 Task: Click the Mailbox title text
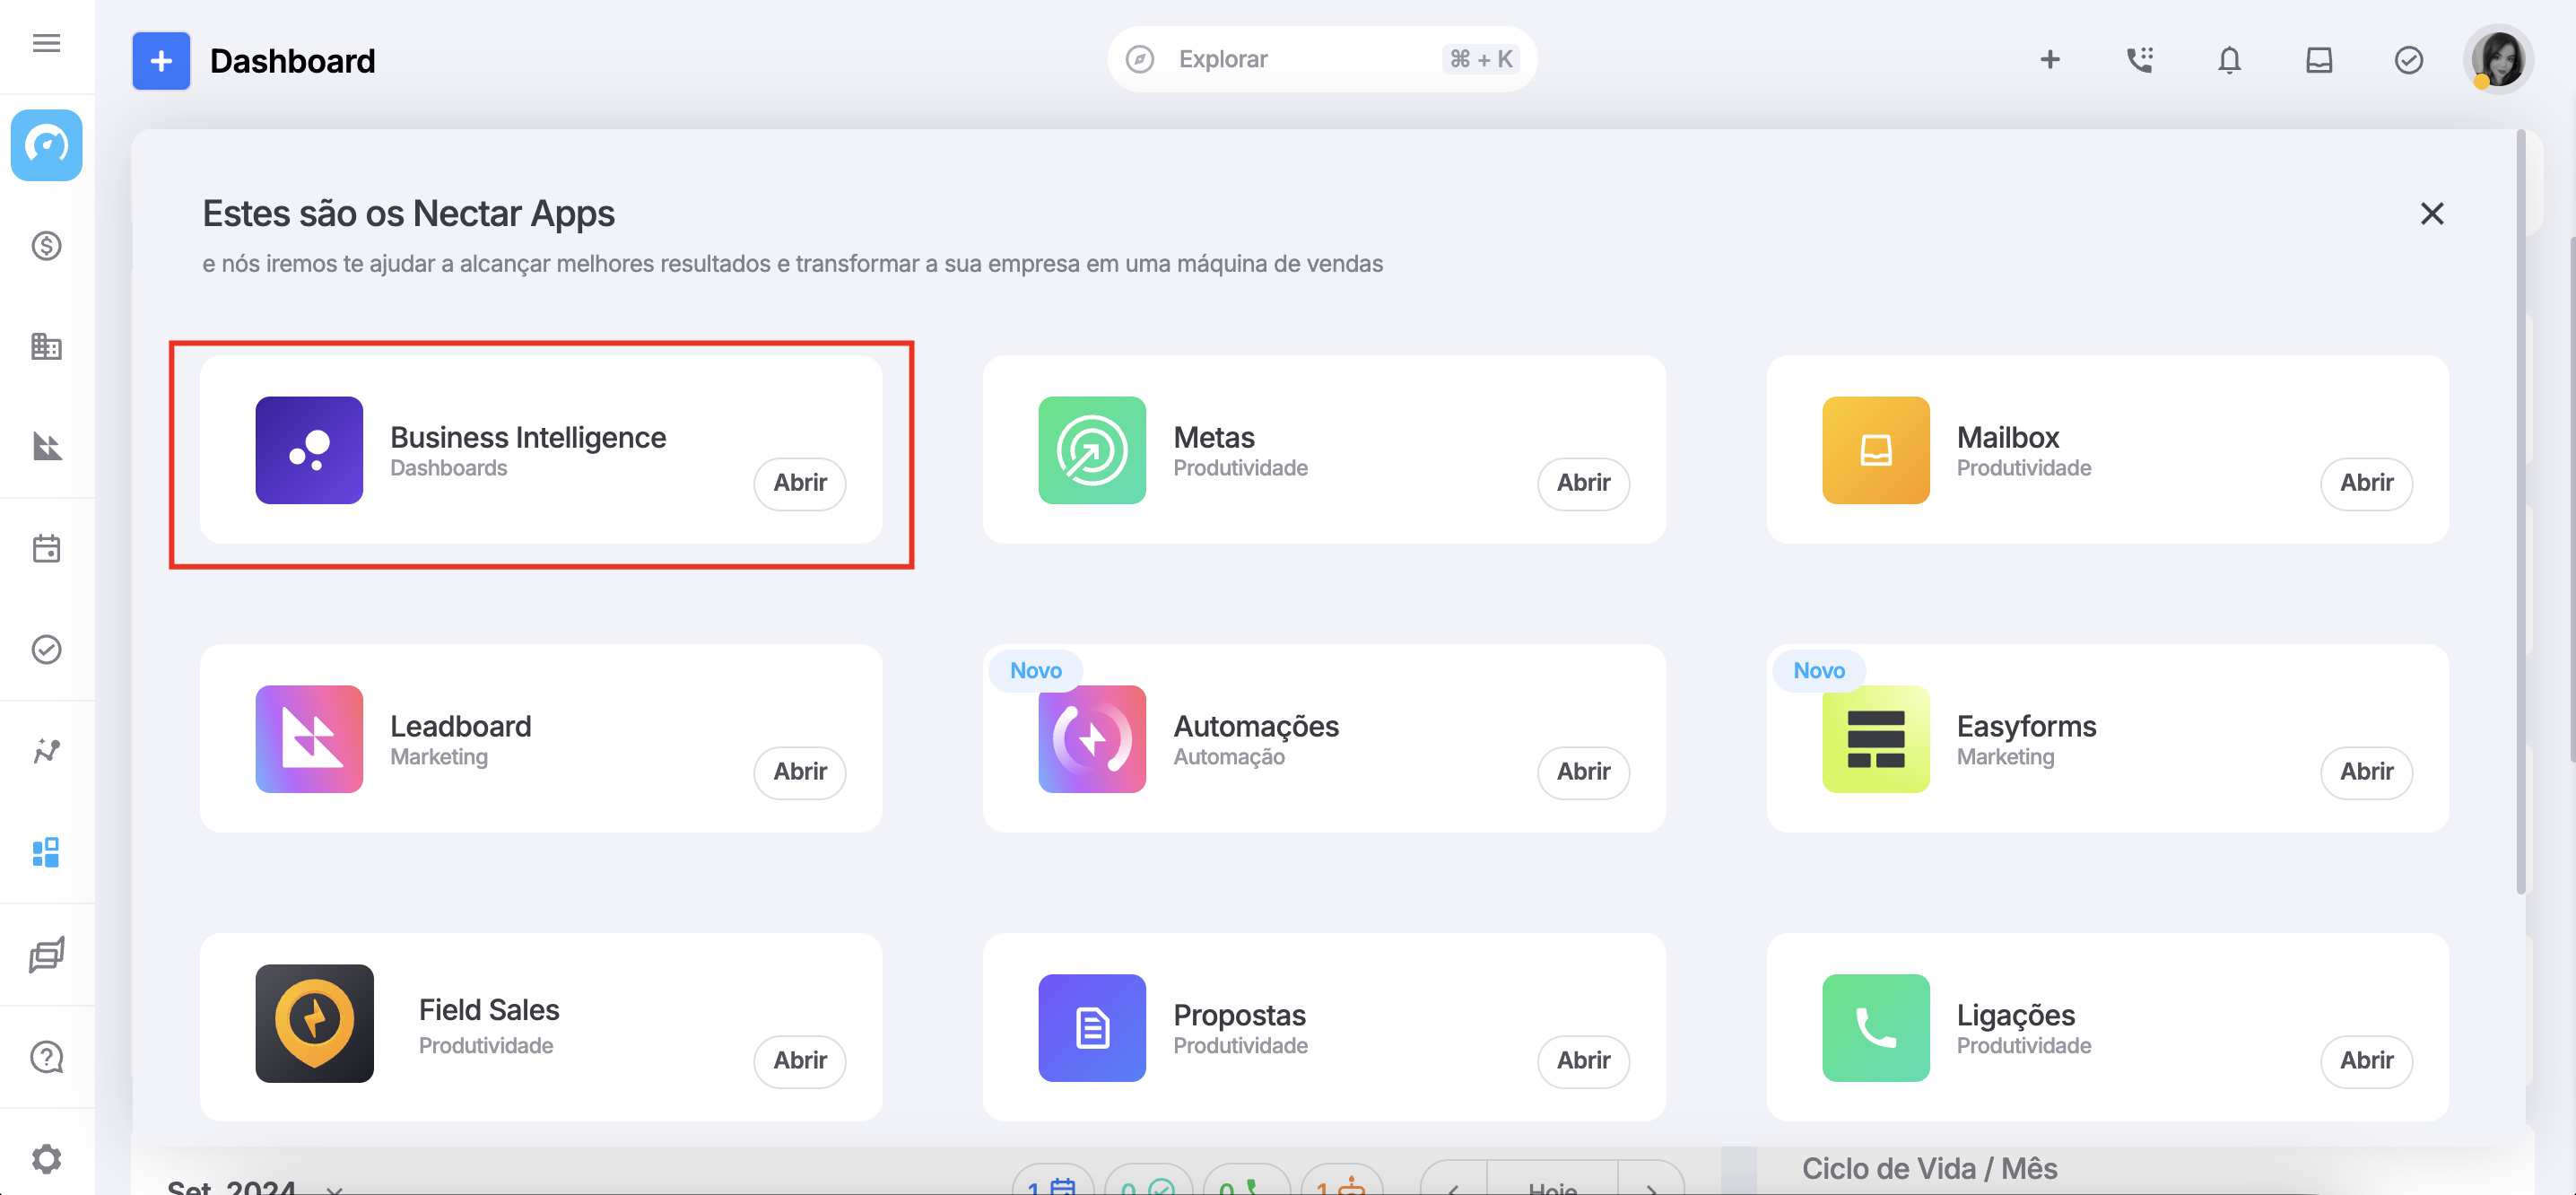click(x=2008, y=438)
